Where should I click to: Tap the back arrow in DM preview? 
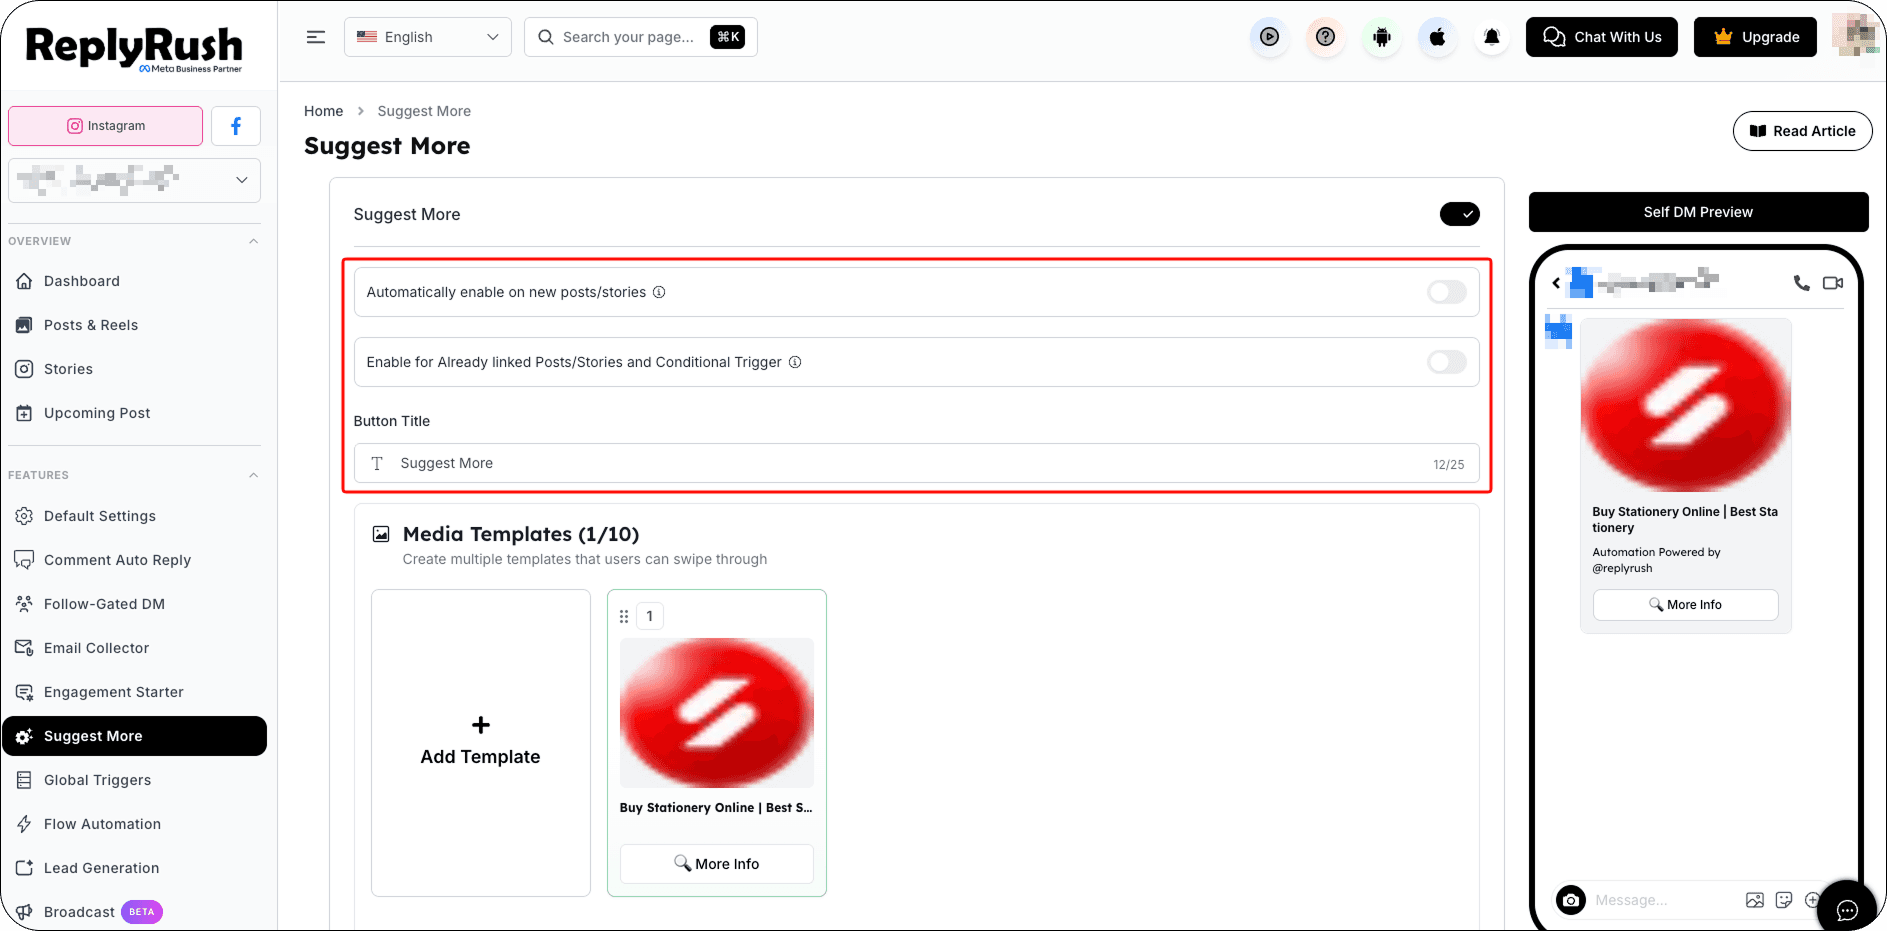(x=1556, y=283)
